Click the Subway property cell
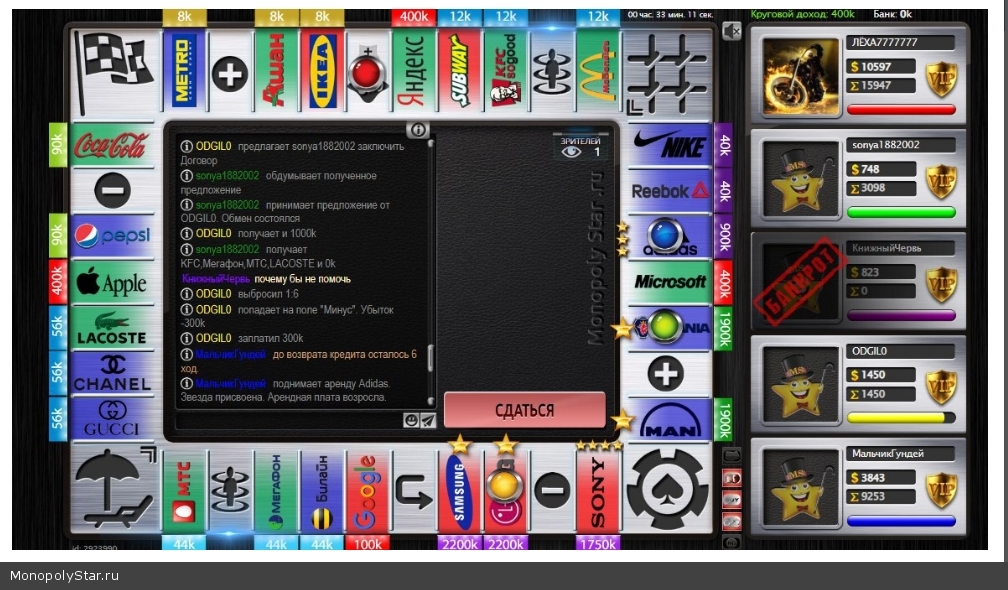Viewport: 1008px width, 590px height. pyautogui.click(x=460, y=72)
